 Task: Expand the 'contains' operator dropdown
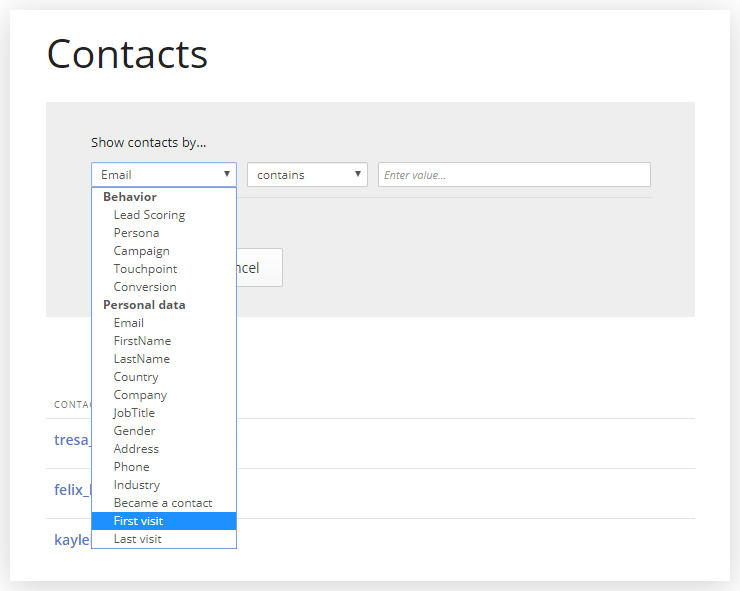(307, 175)
